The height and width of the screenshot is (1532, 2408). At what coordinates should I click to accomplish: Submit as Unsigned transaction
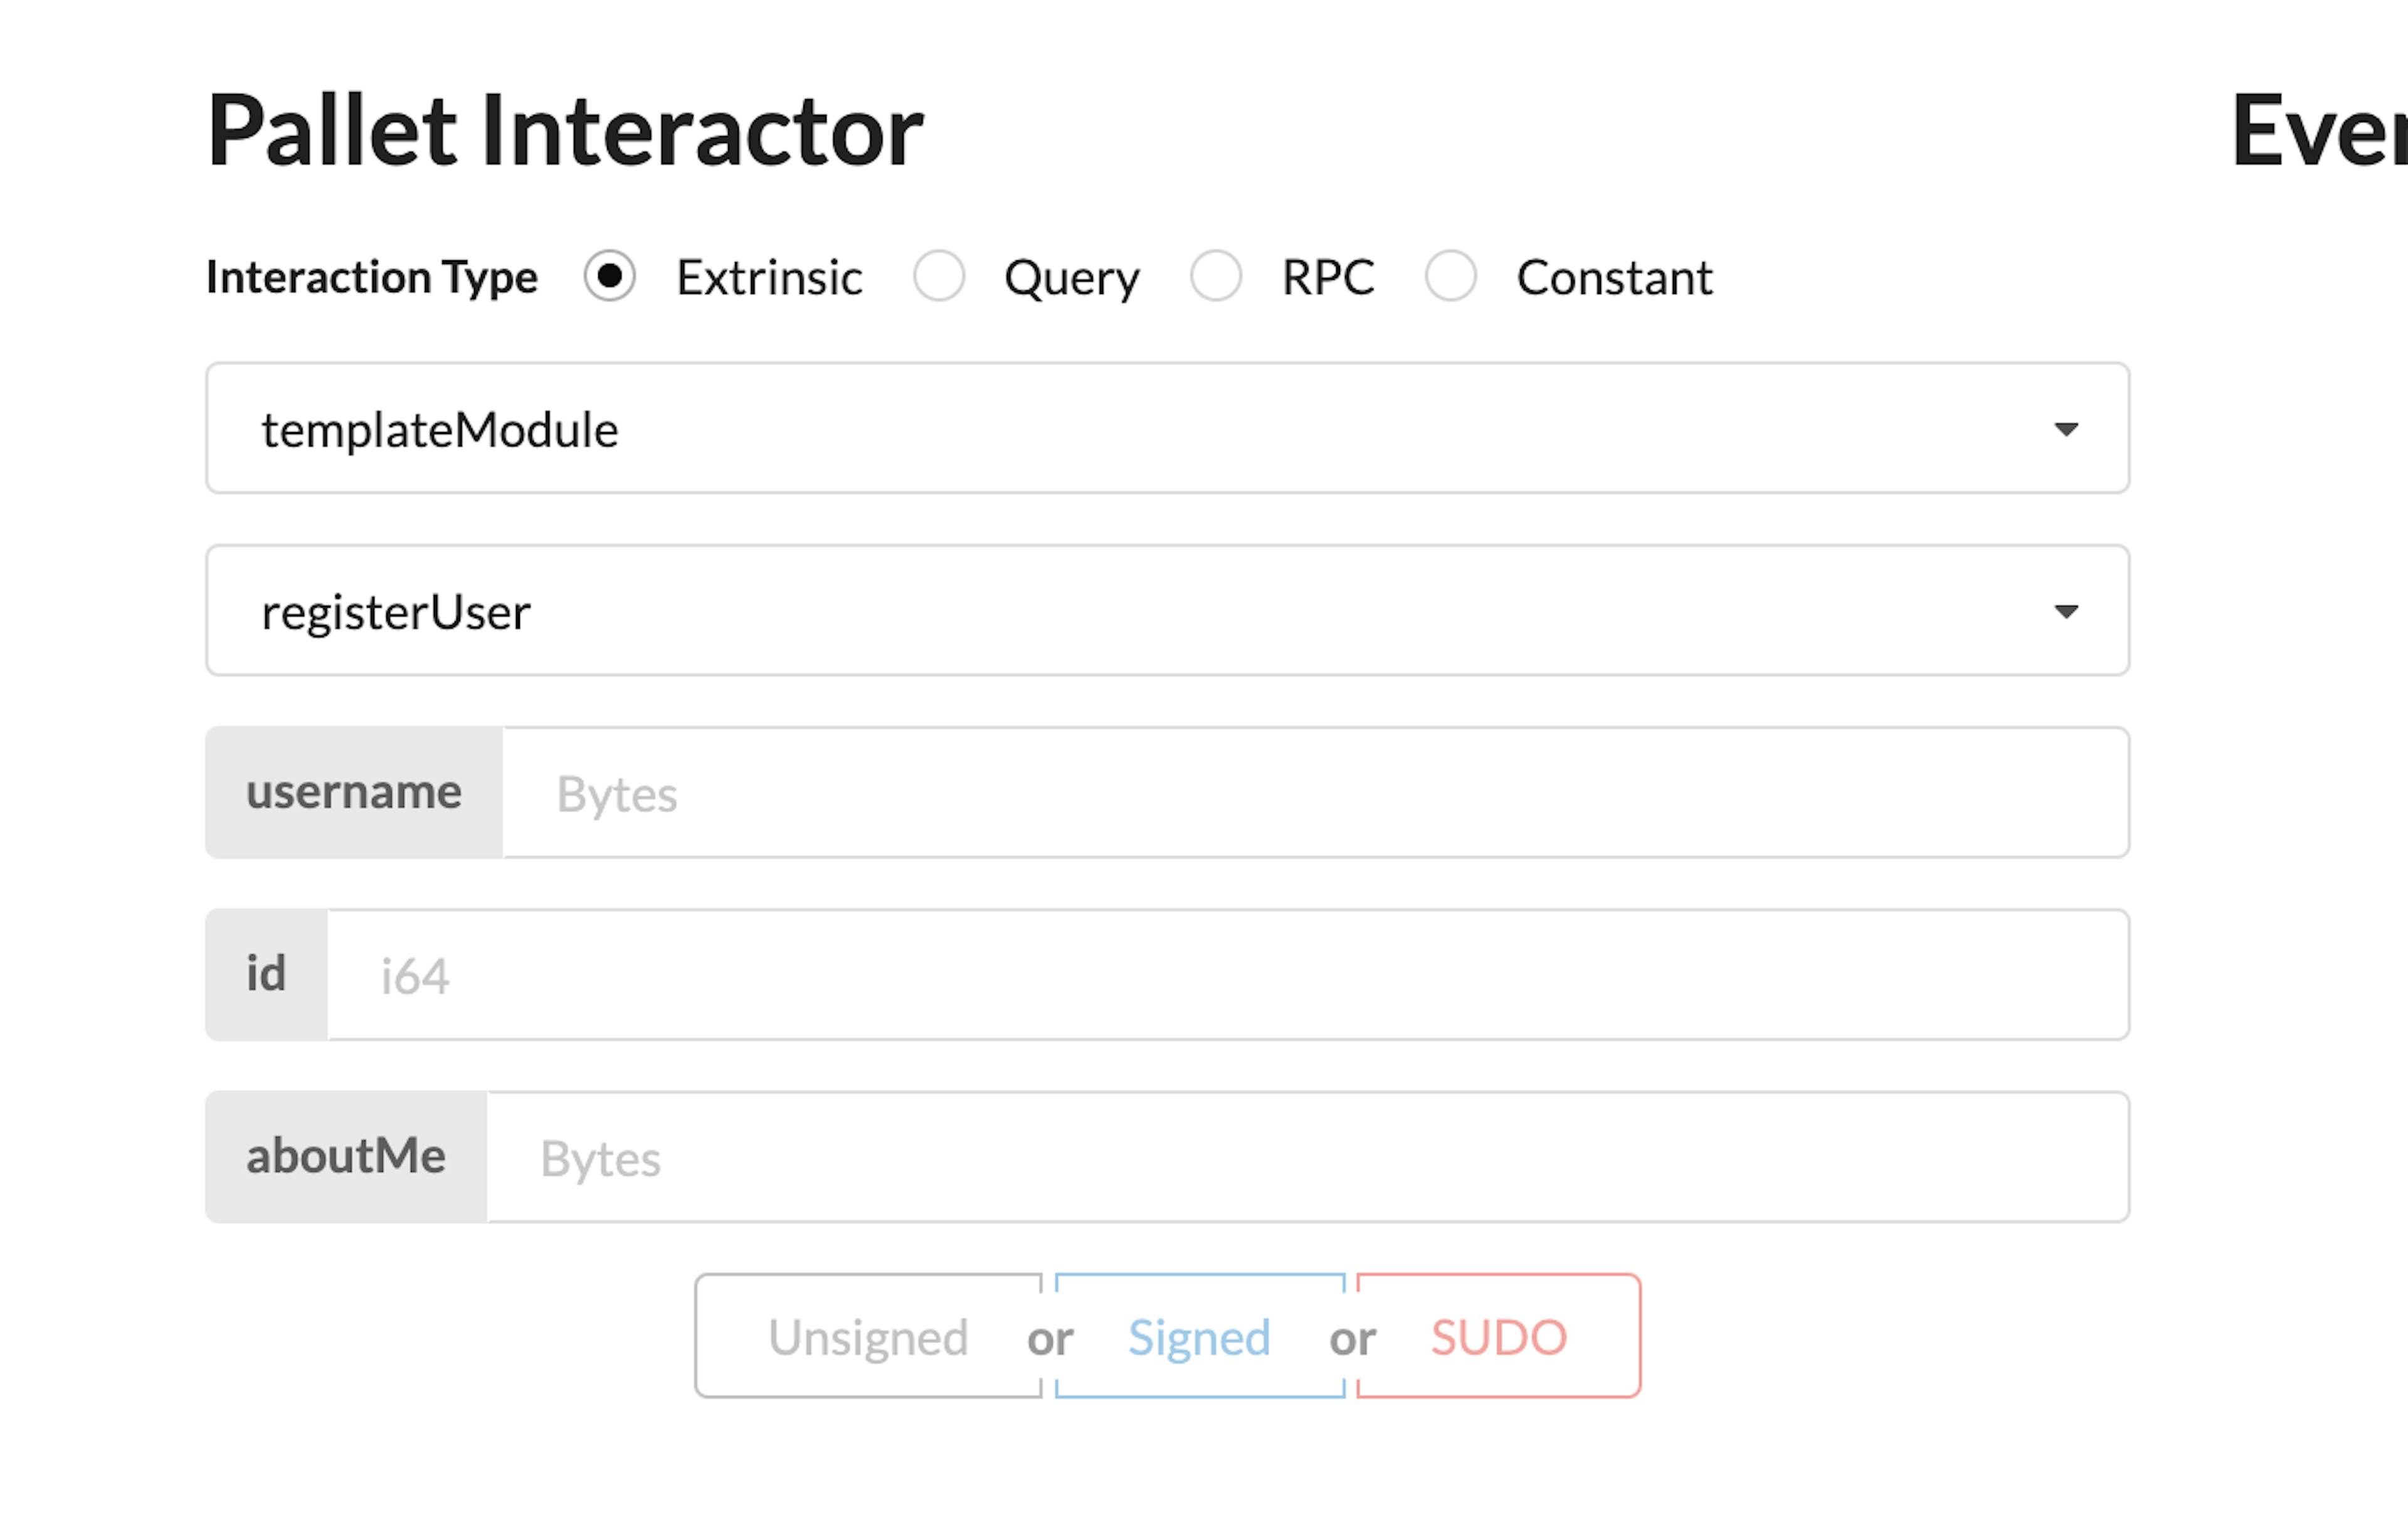pyautogui.click(x=868, y=1337)
